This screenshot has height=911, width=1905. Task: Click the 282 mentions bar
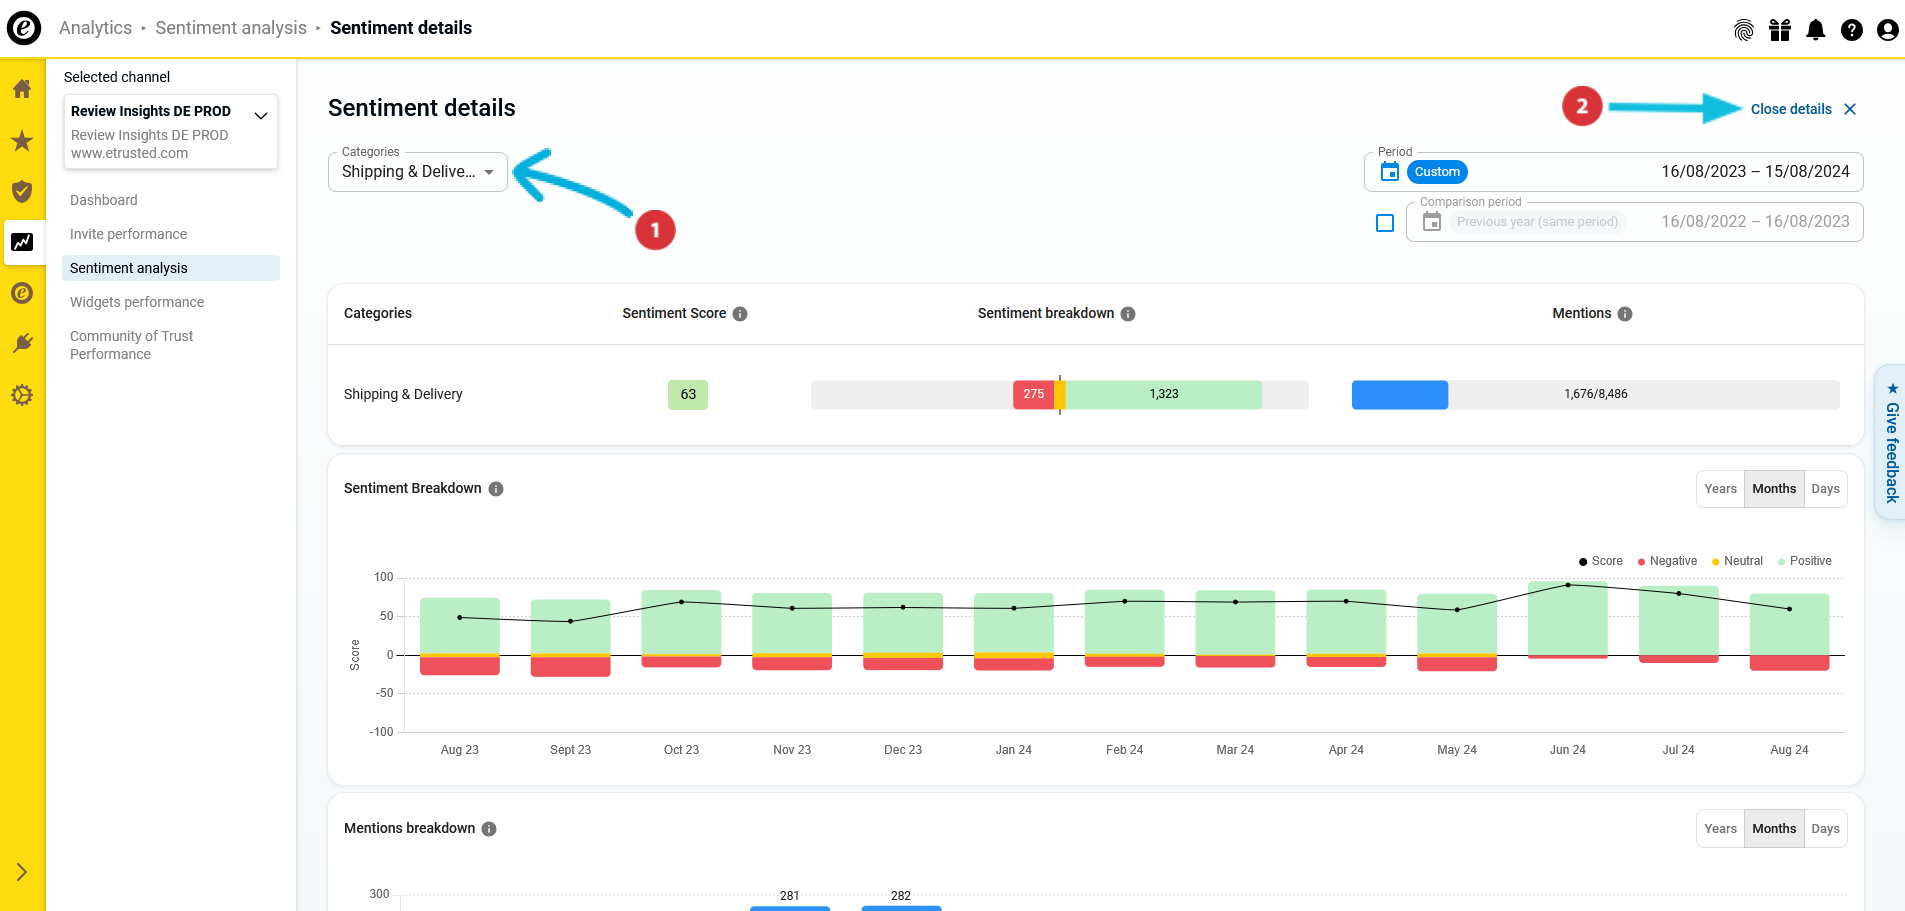click(x=901, y=908)
